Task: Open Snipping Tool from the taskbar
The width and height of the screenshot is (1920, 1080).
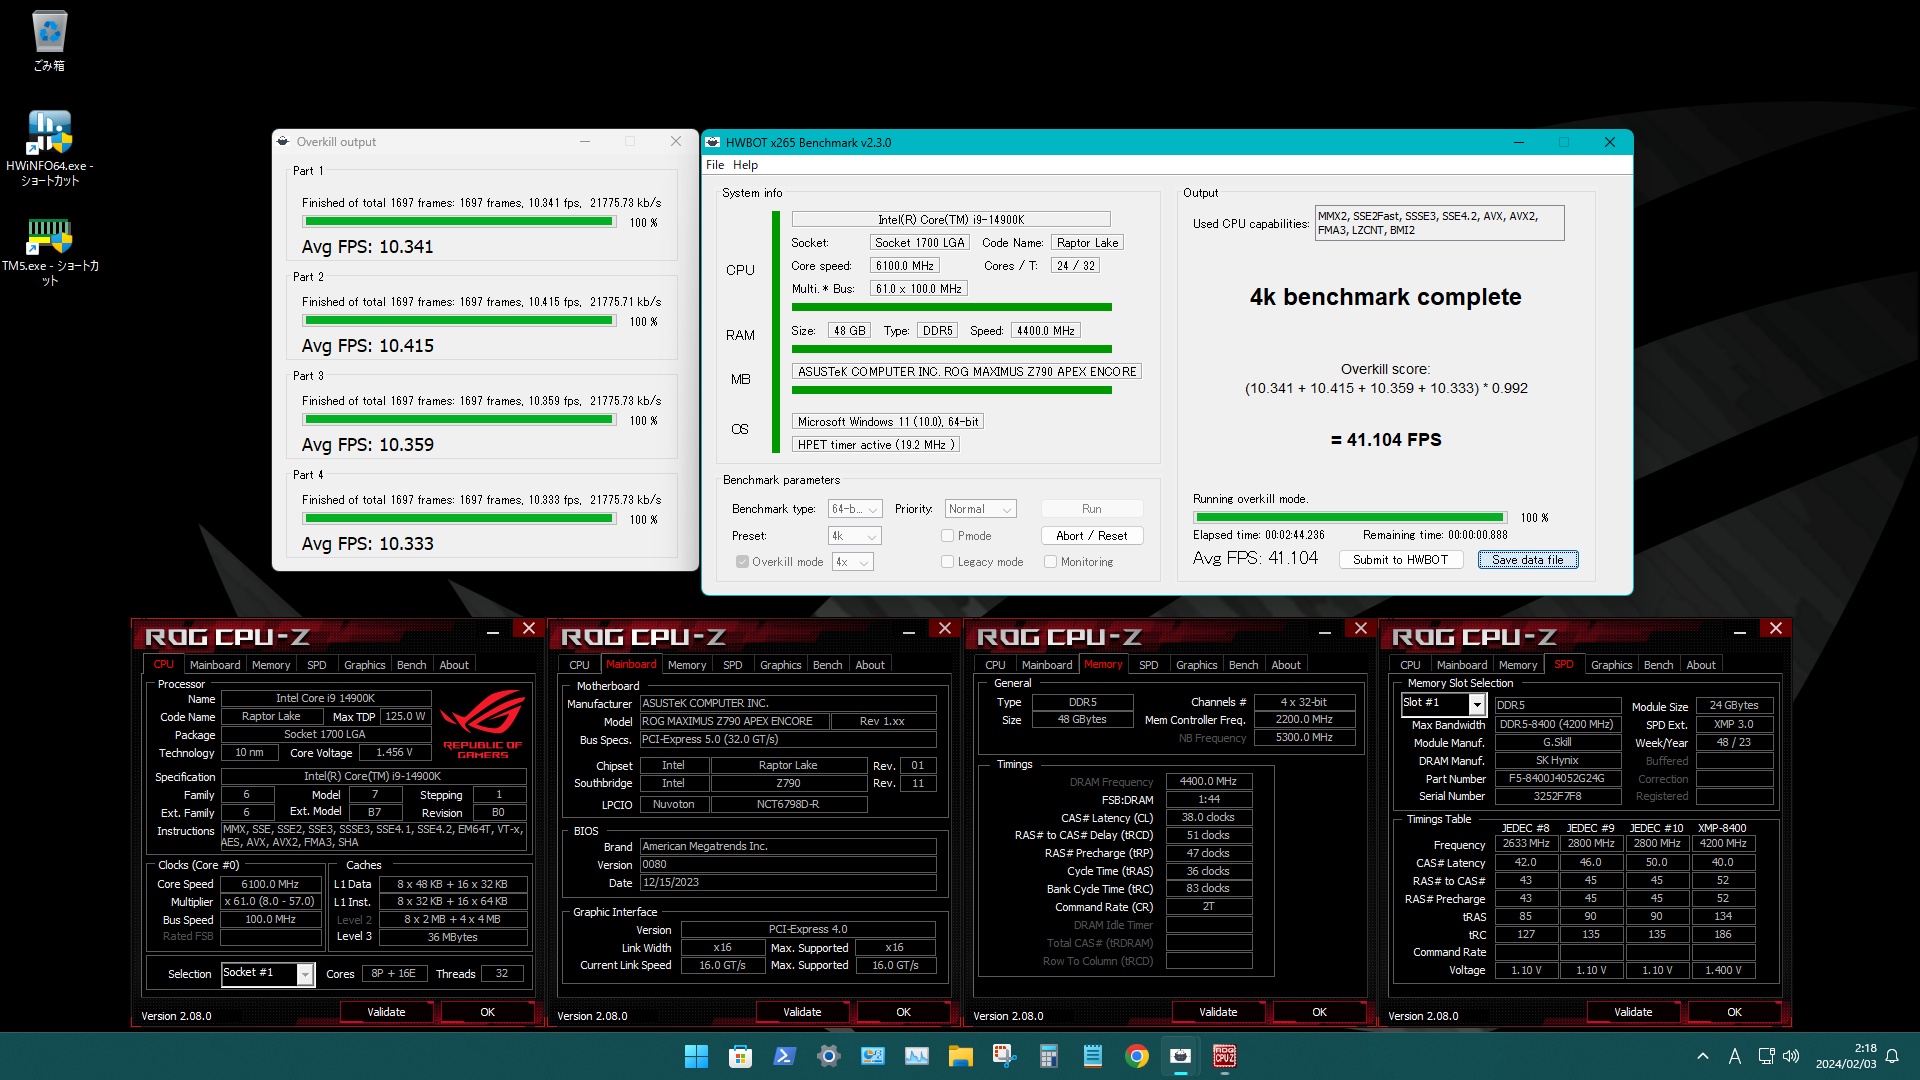Action: point(1004,1056)
